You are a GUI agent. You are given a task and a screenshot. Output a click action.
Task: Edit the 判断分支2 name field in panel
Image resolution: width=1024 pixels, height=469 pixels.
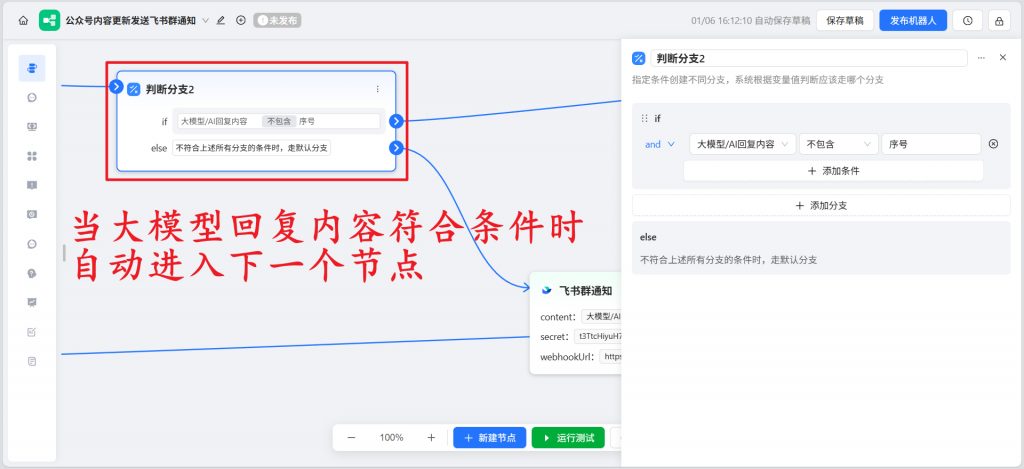(808, 58)
